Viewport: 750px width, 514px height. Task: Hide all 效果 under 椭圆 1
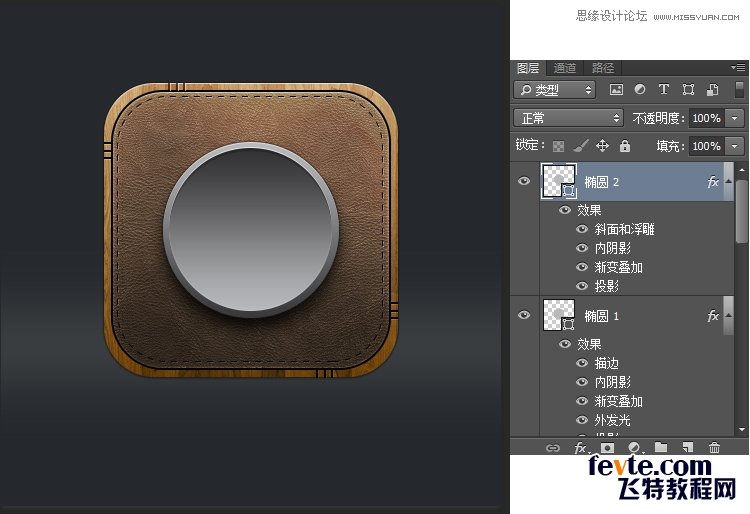(x=565, y=344)
